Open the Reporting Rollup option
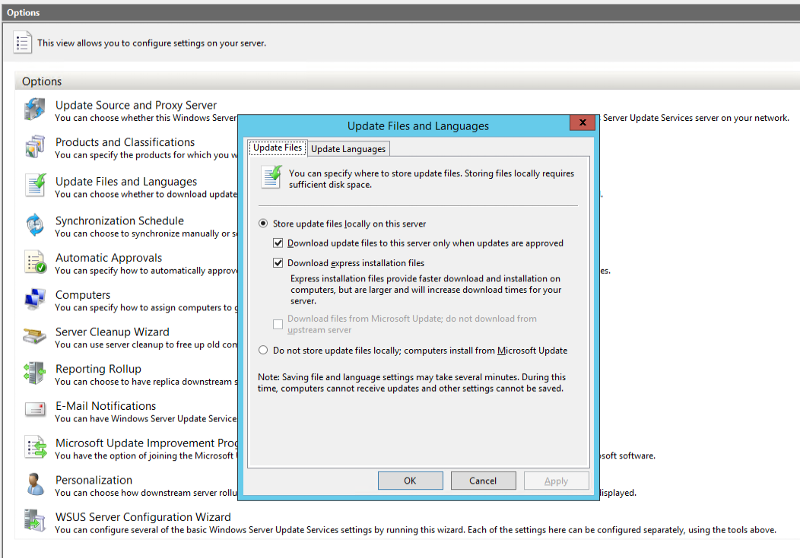The image size is (800, 558). coord(98,369)
